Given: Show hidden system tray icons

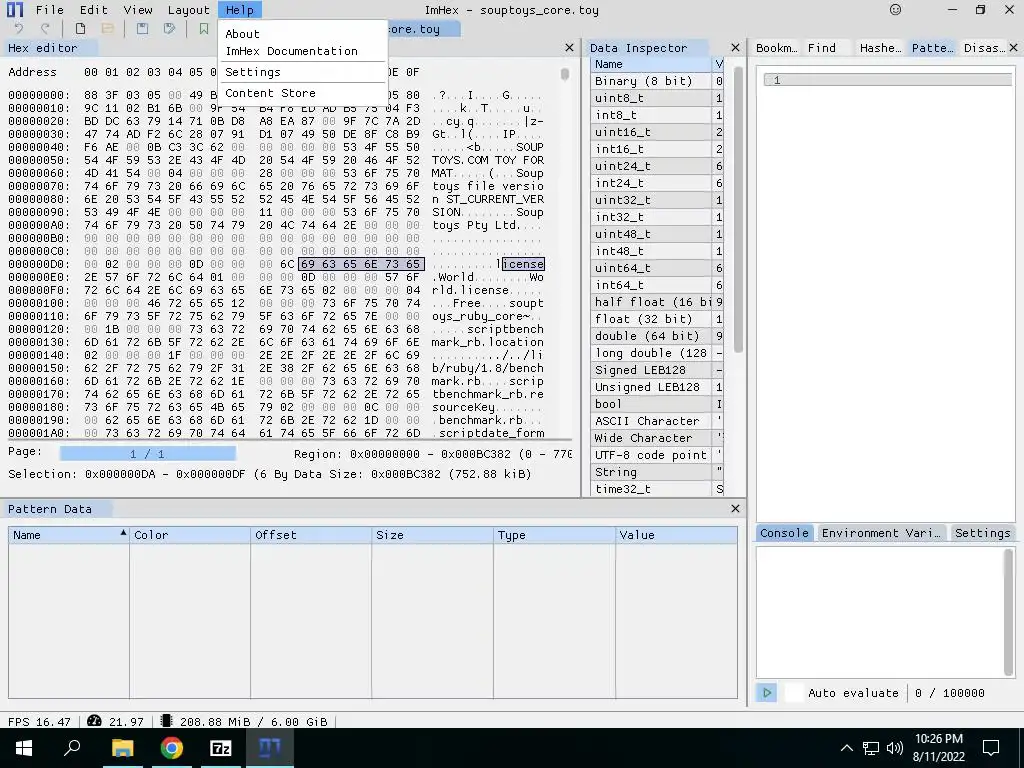Looking at the screenshot, I should click(846, 748).
